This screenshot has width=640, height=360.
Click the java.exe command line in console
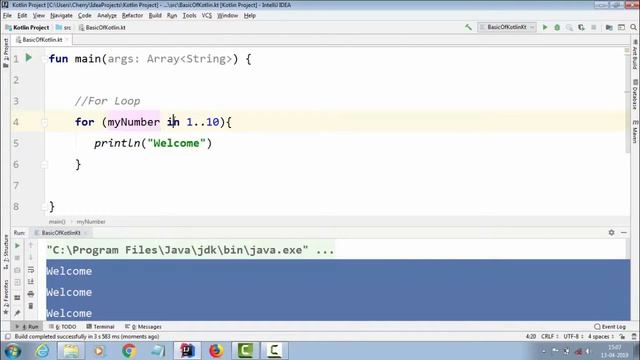tap(190, 250)
